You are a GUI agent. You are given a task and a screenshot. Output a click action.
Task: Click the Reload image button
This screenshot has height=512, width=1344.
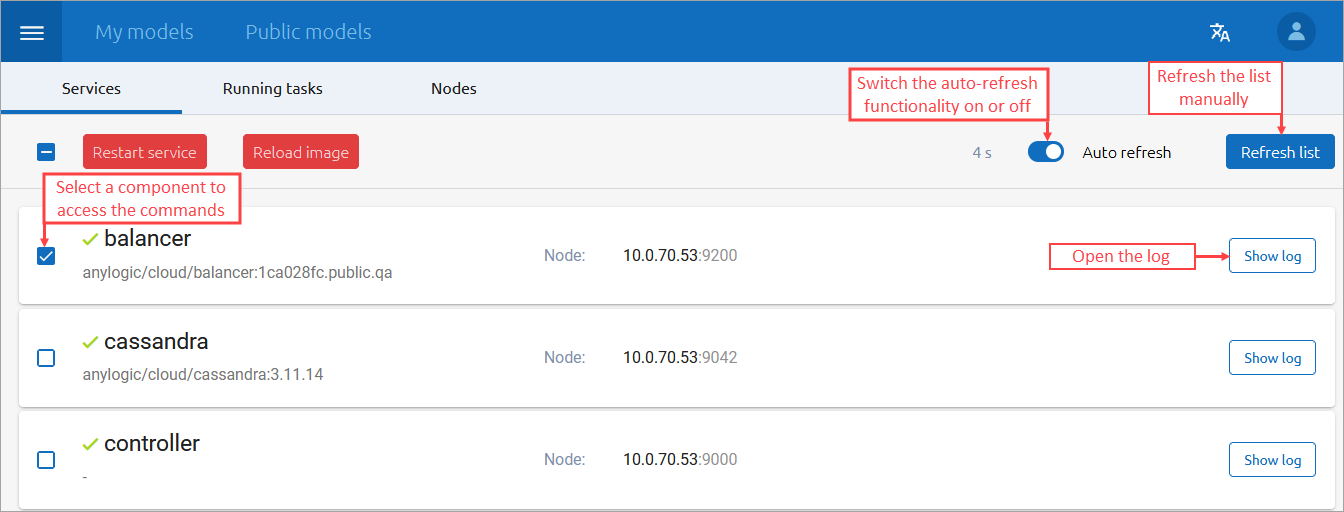coord(301,152)
